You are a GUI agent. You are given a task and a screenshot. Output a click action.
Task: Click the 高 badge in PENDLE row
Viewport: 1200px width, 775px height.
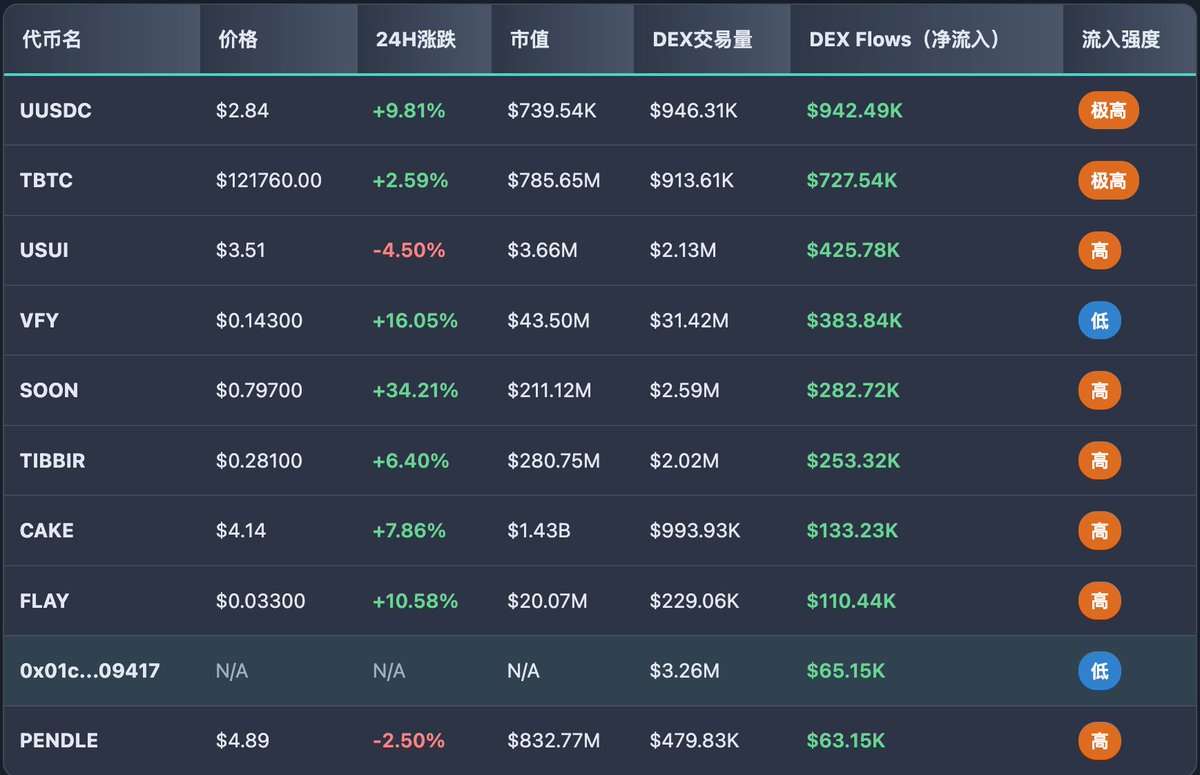pos(1099,741)
